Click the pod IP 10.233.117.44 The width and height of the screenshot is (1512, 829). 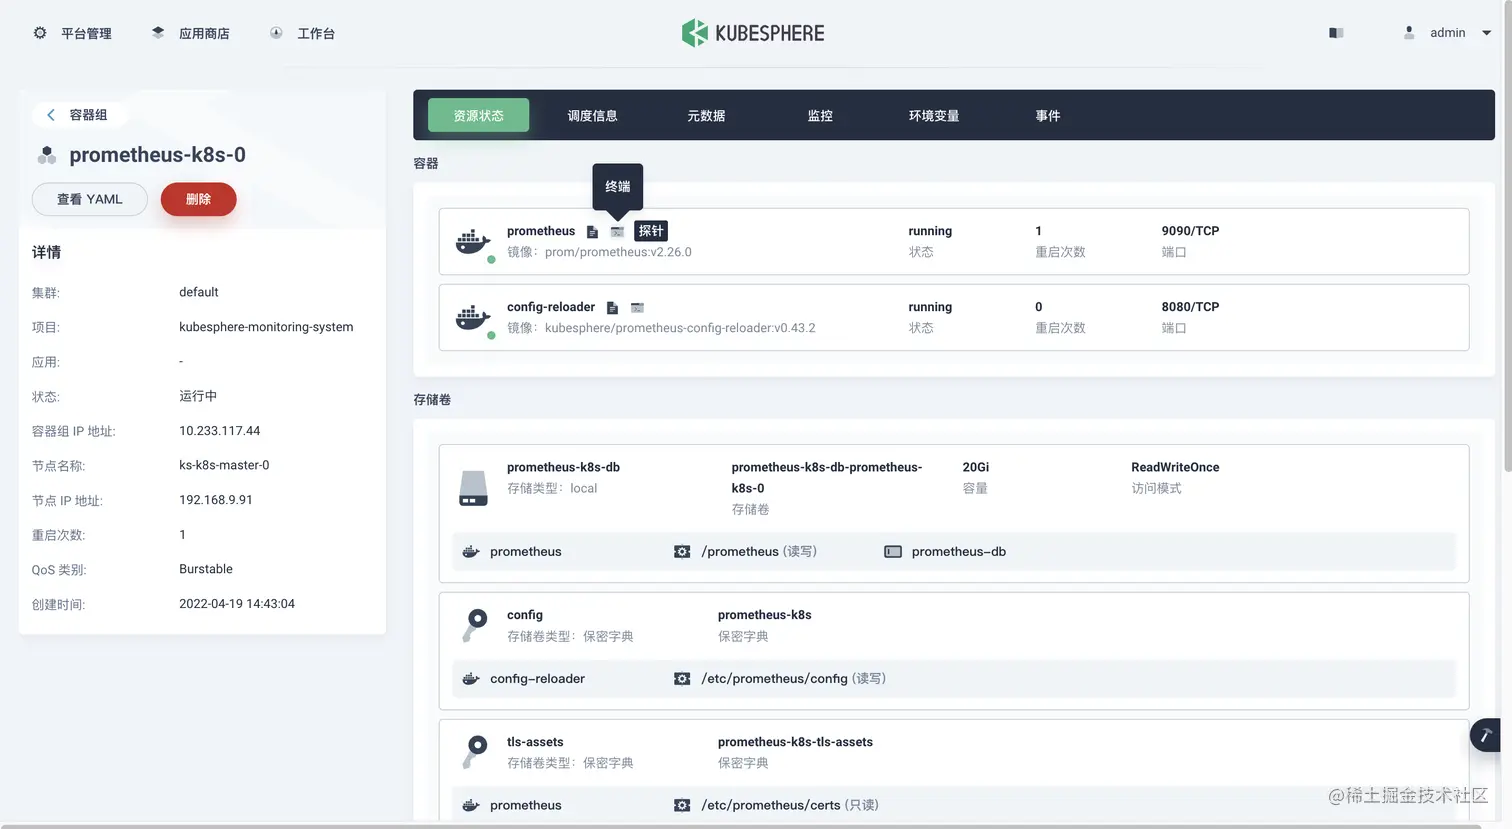[x=219, y=431]
